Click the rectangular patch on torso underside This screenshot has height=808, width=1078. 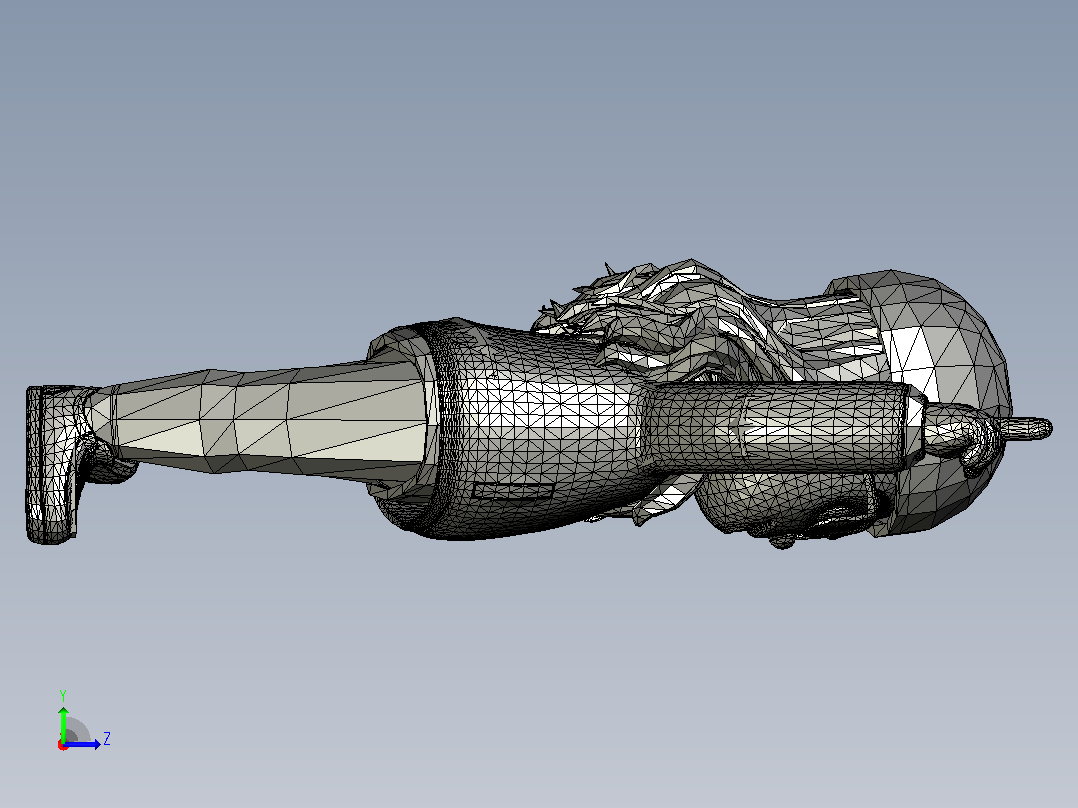514,490
